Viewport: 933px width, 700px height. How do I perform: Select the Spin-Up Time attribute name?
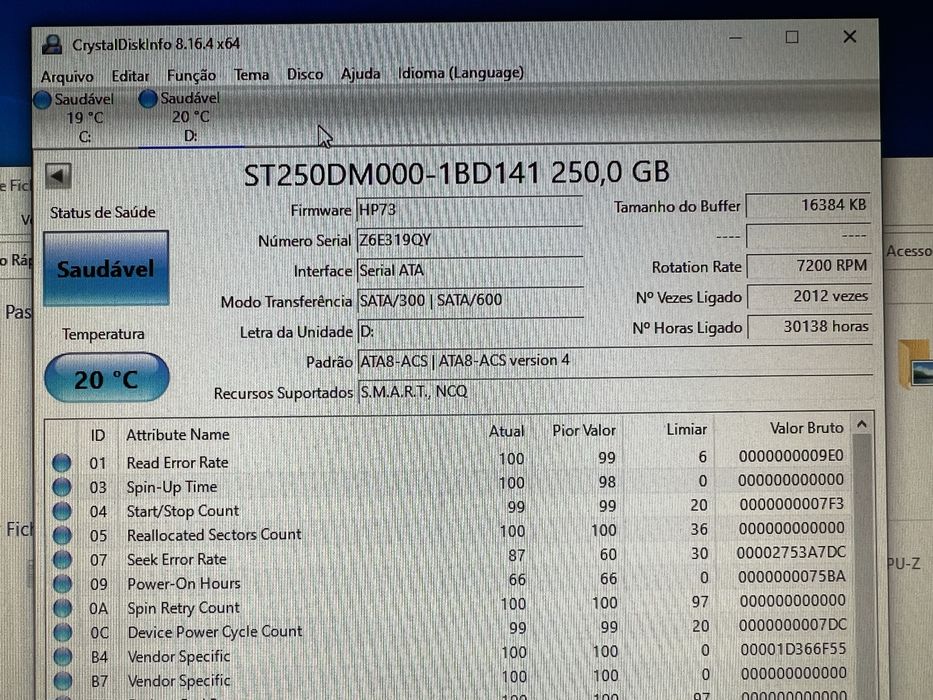tap(172, 487)
